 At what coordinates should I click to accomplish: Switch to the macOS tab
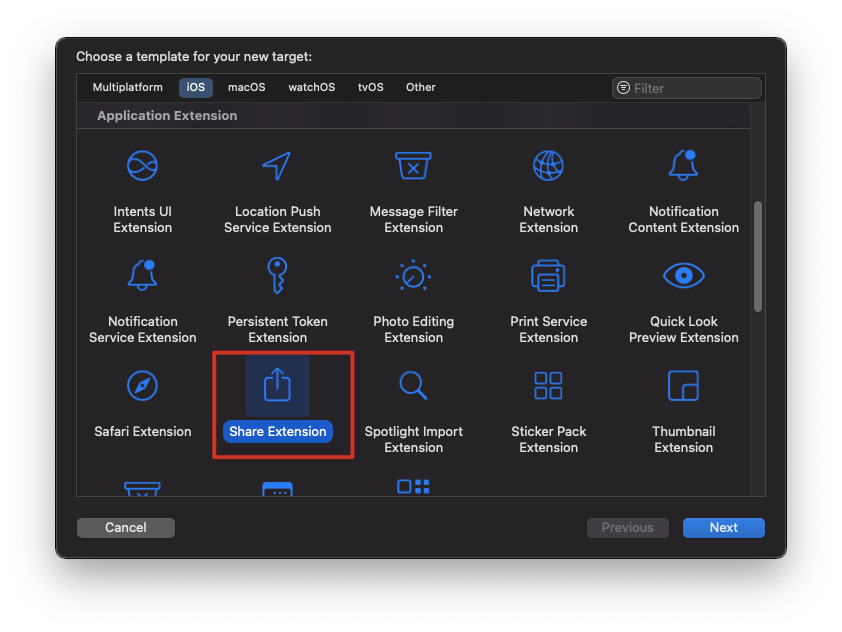pyautogui.click(x=246, y=87)
